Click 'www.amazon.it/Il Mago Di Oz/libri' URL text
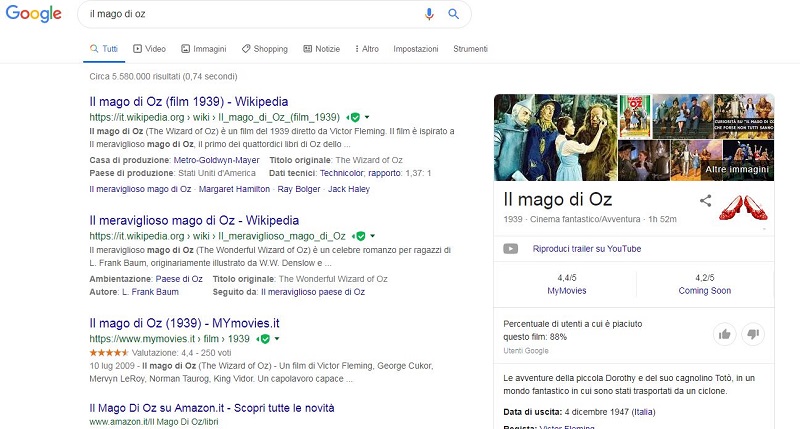 [154, 422]
